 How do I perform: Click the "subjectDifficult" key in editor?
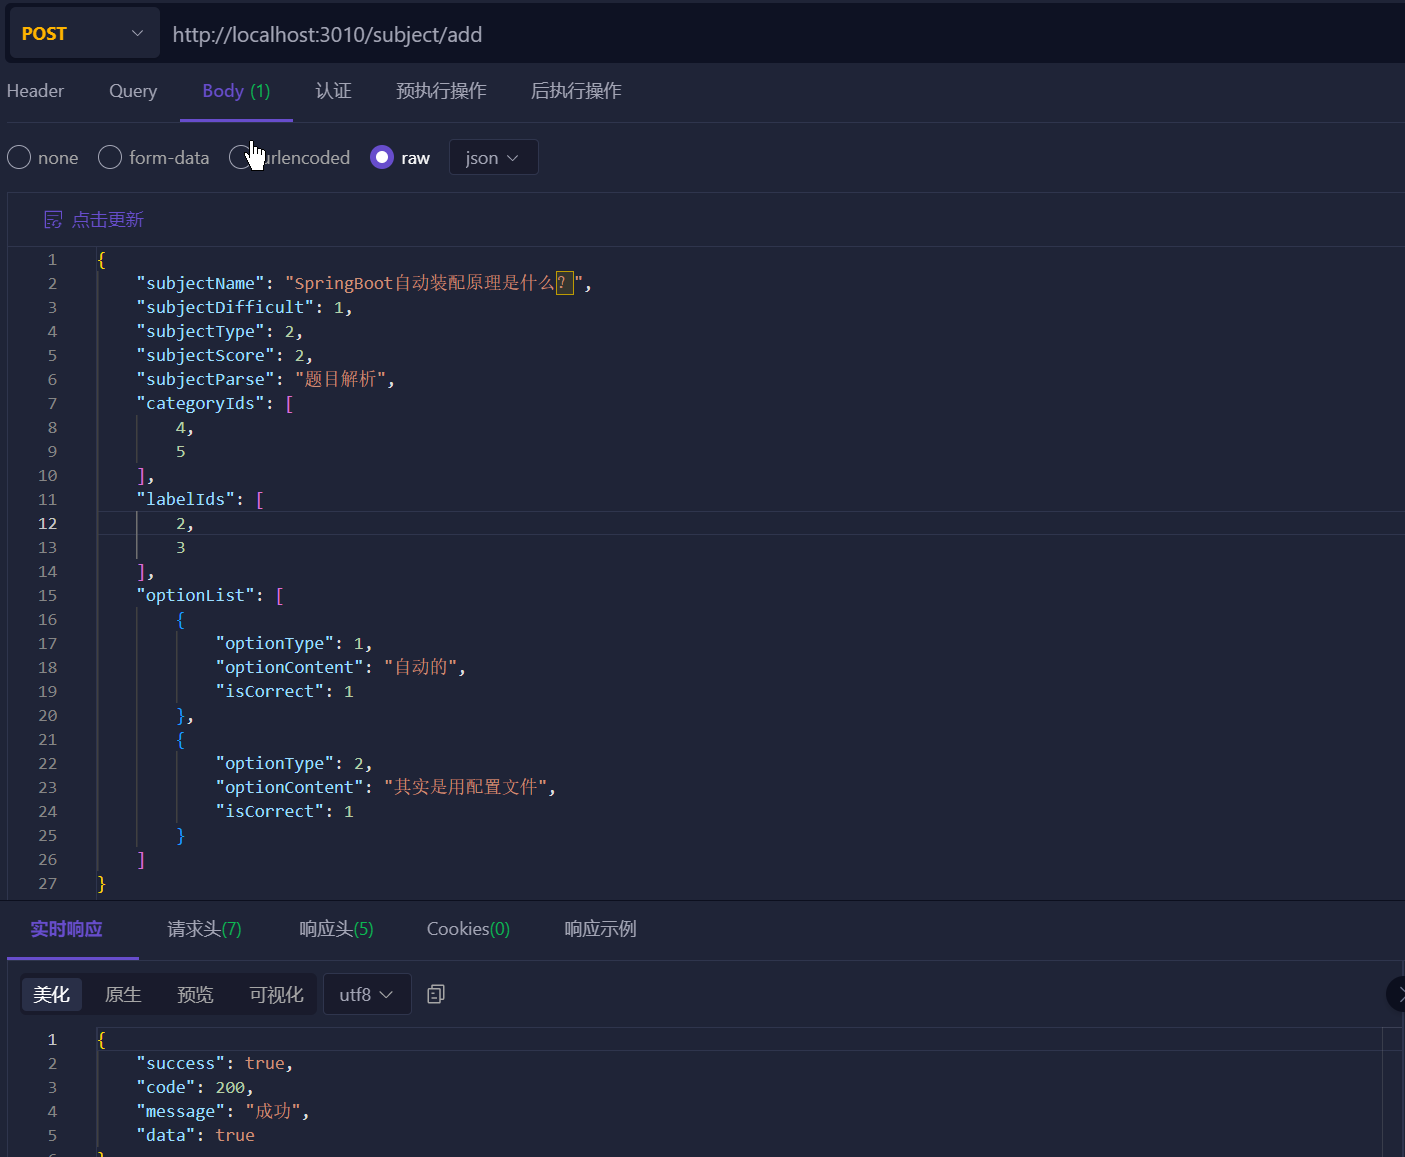pos(225,307)
